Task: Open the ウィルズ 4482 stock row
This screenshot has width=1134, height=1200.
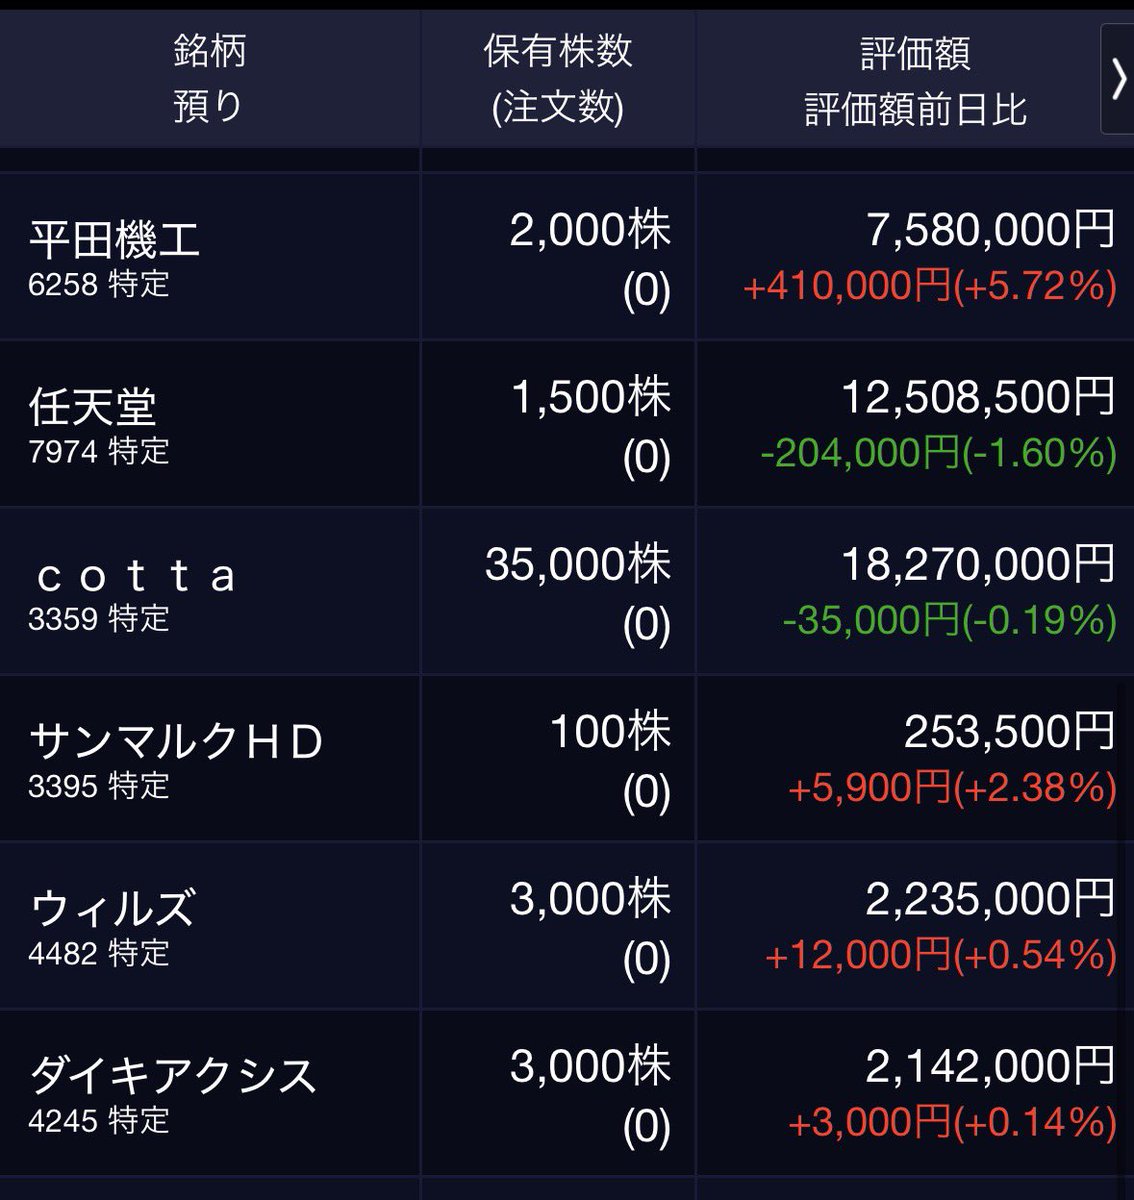Action: tap(567, 925)
